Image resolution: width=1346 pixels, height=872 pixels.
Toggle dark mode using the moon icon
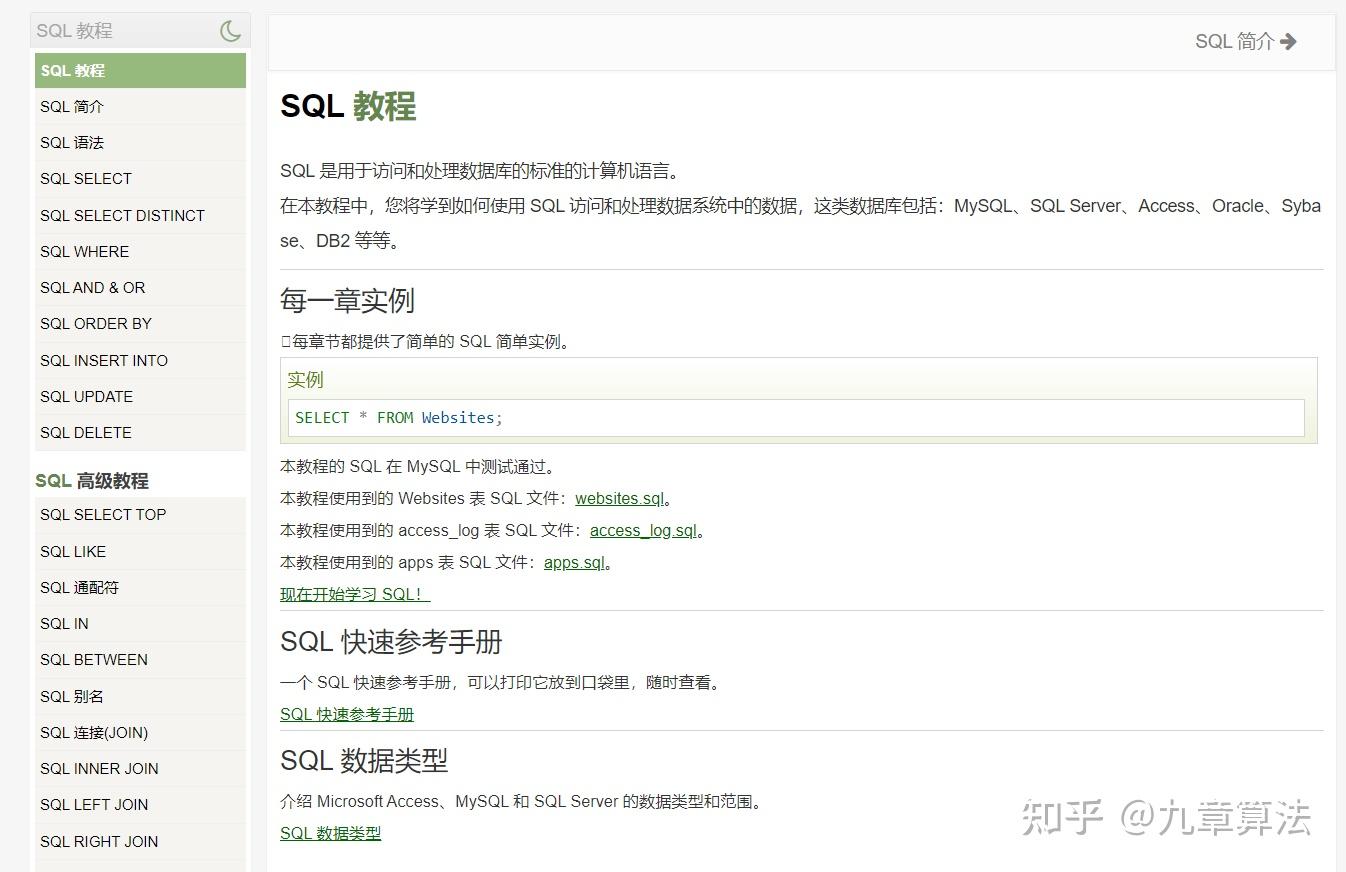point(230,30)
